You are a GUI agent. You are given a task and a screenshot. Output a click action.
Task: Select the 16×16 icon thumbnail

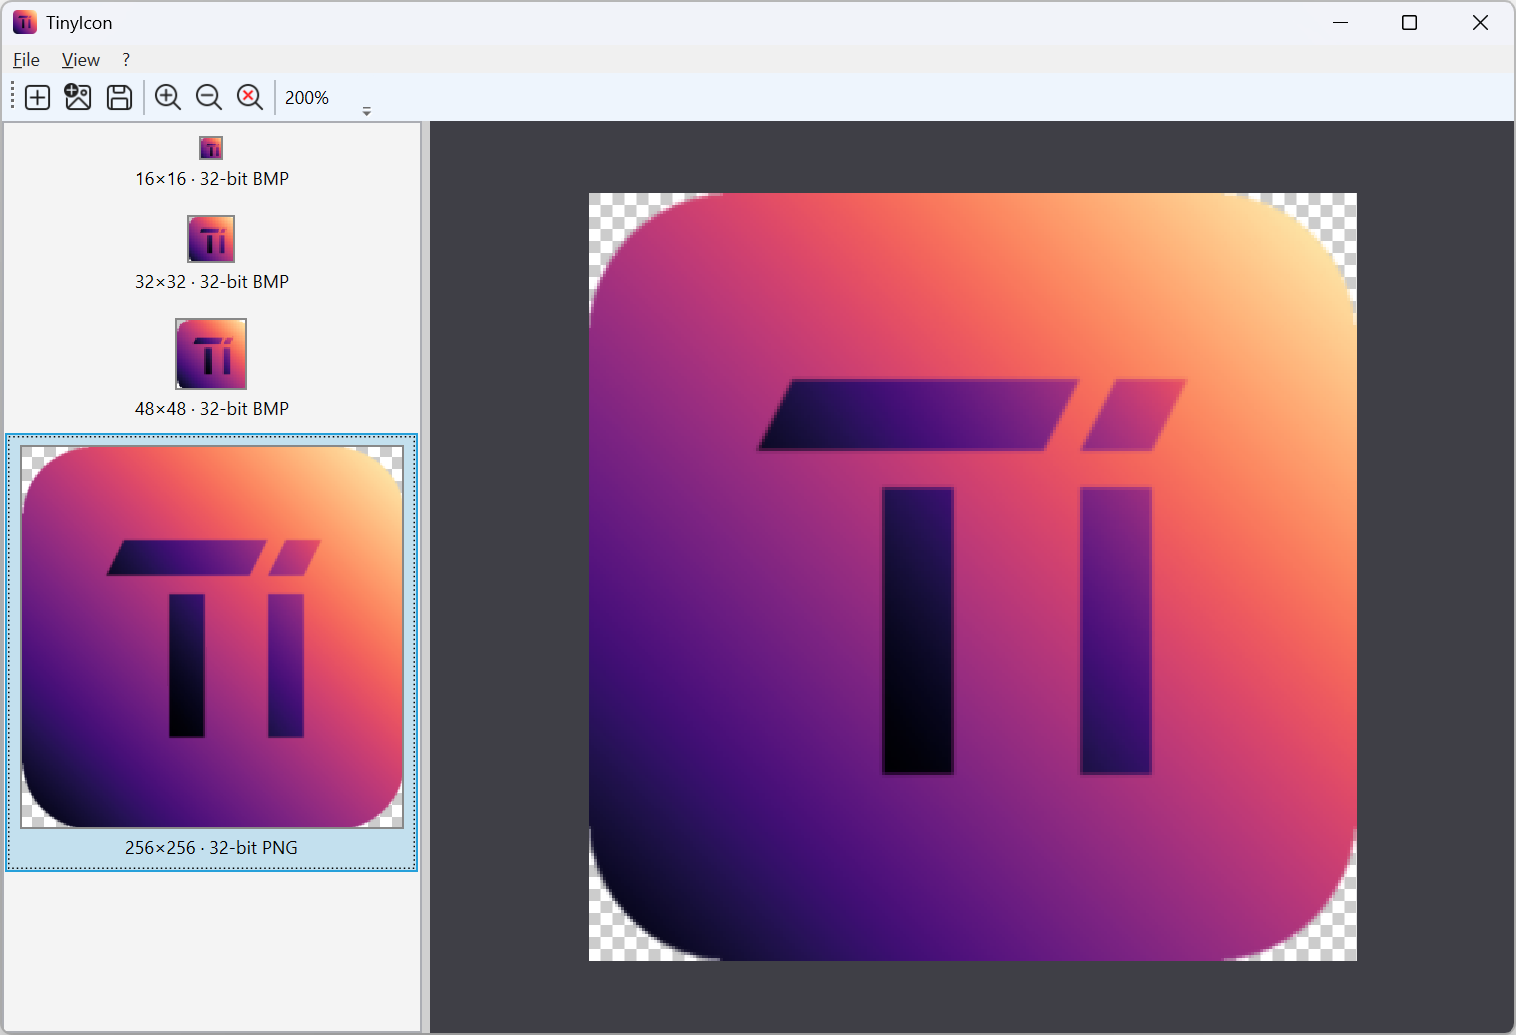tap(211, 148)
